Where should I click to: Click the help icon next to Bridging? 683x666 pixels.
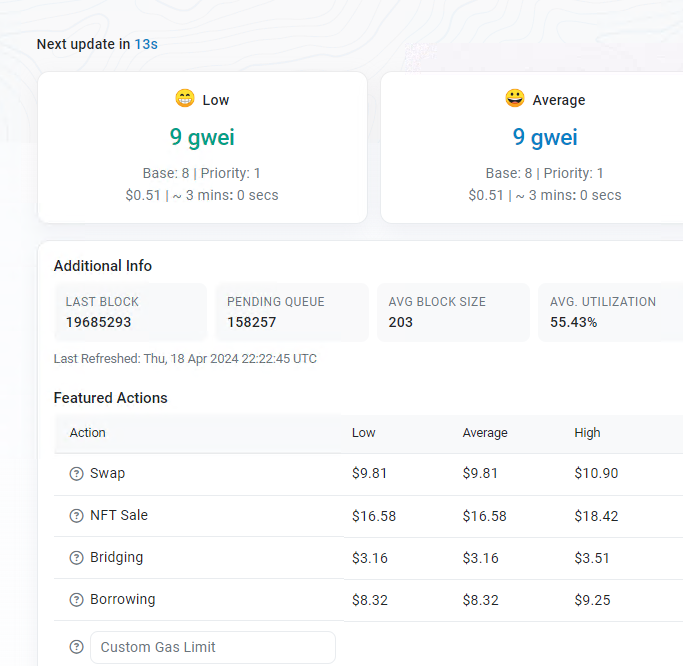pyautogui.click(x=76, y=558)
